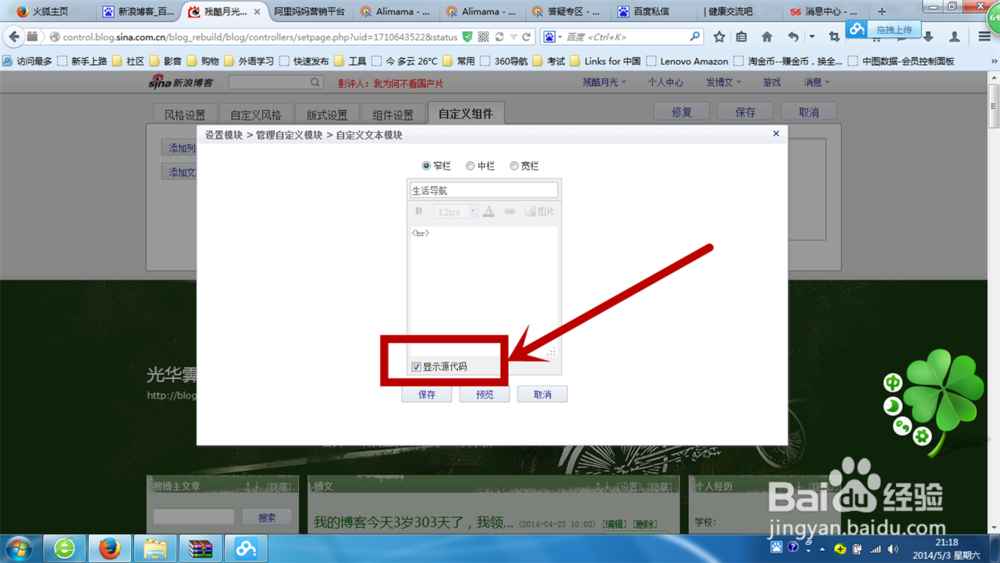This screenshot has height=563, width=1000.
Task: Open the undo history dropdown arrow
Action: [x=812, y=37]
